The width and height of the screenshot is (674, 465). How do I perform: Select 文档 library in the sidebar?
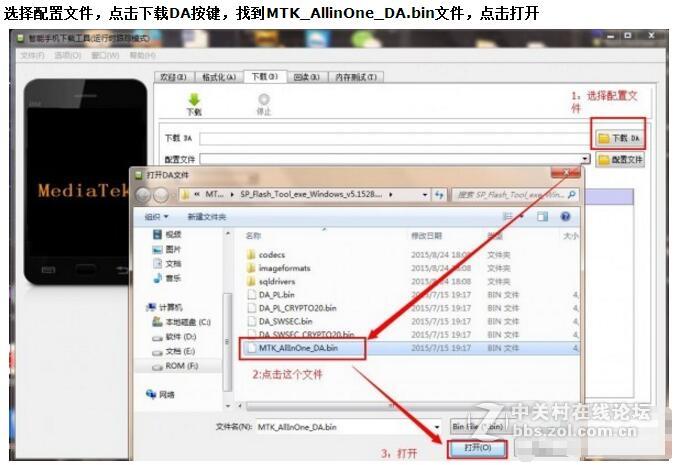tap(168, 263)
